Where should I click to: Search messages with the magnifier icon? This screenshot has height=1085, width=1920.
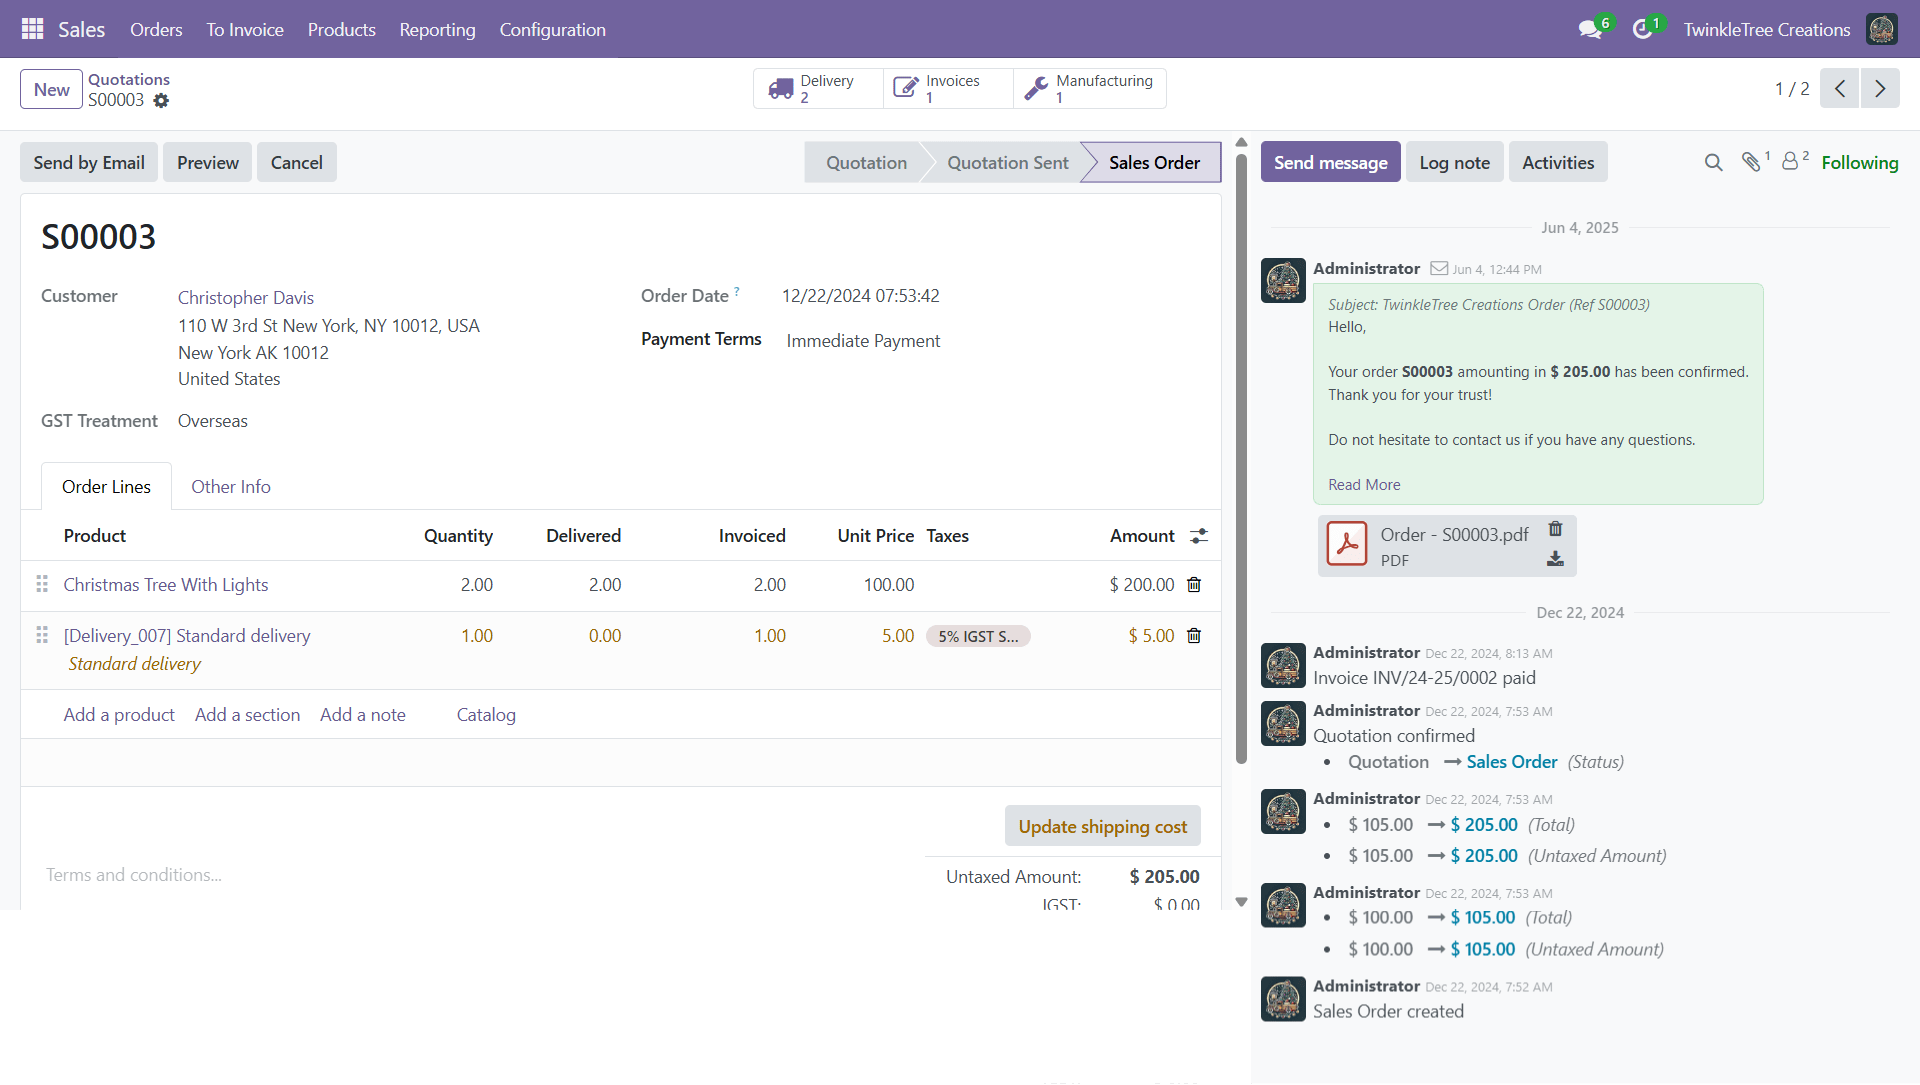coord(1714,162)
